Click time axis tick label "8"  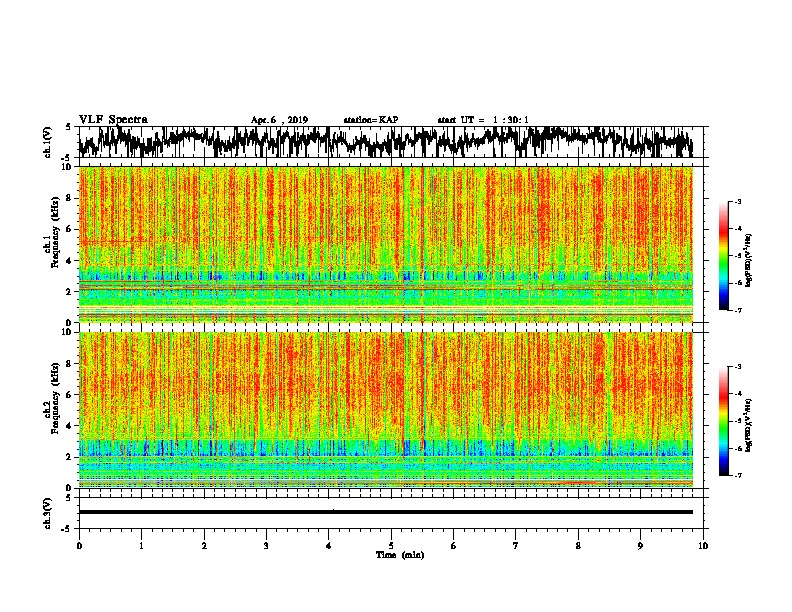click(578, 546)
